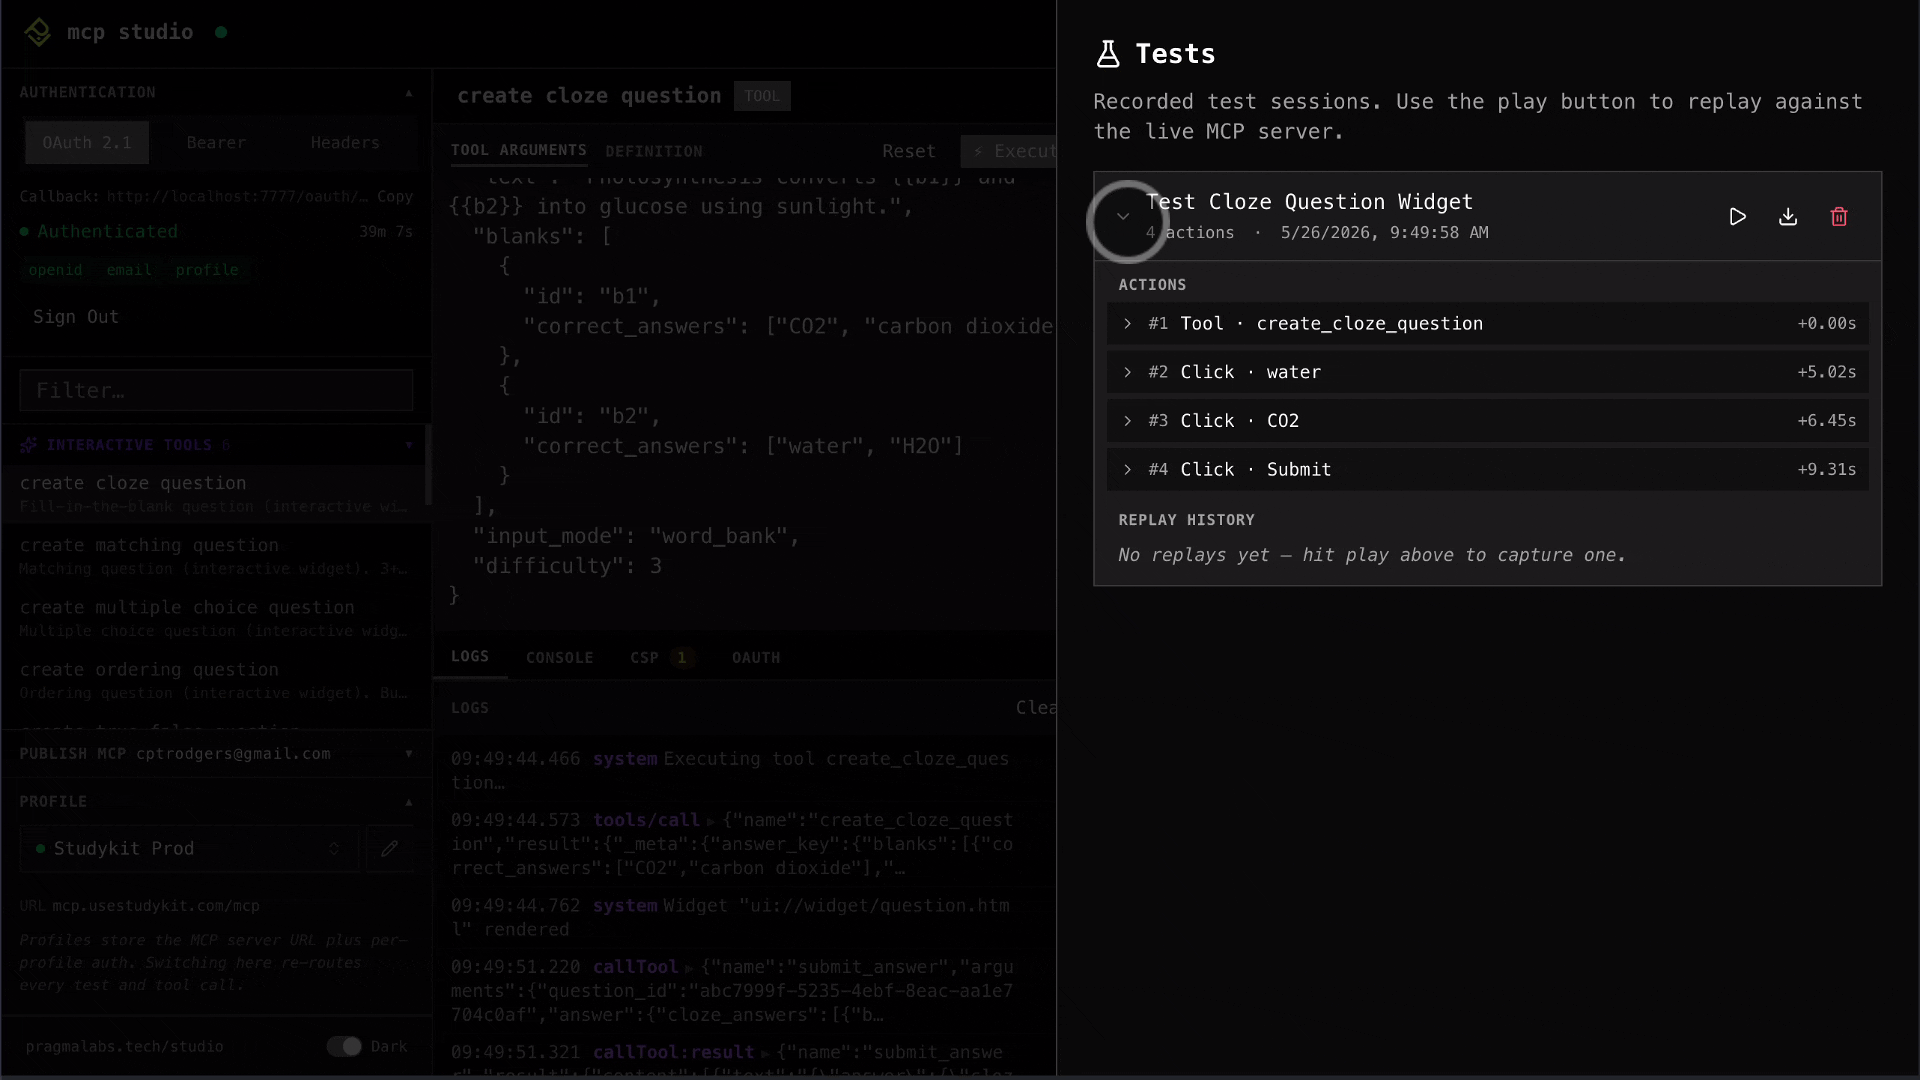Viewport: 1920px width, 1080px height.
Task: Clear the logs
Action: pyautogui.click(x=1036, y=708)
